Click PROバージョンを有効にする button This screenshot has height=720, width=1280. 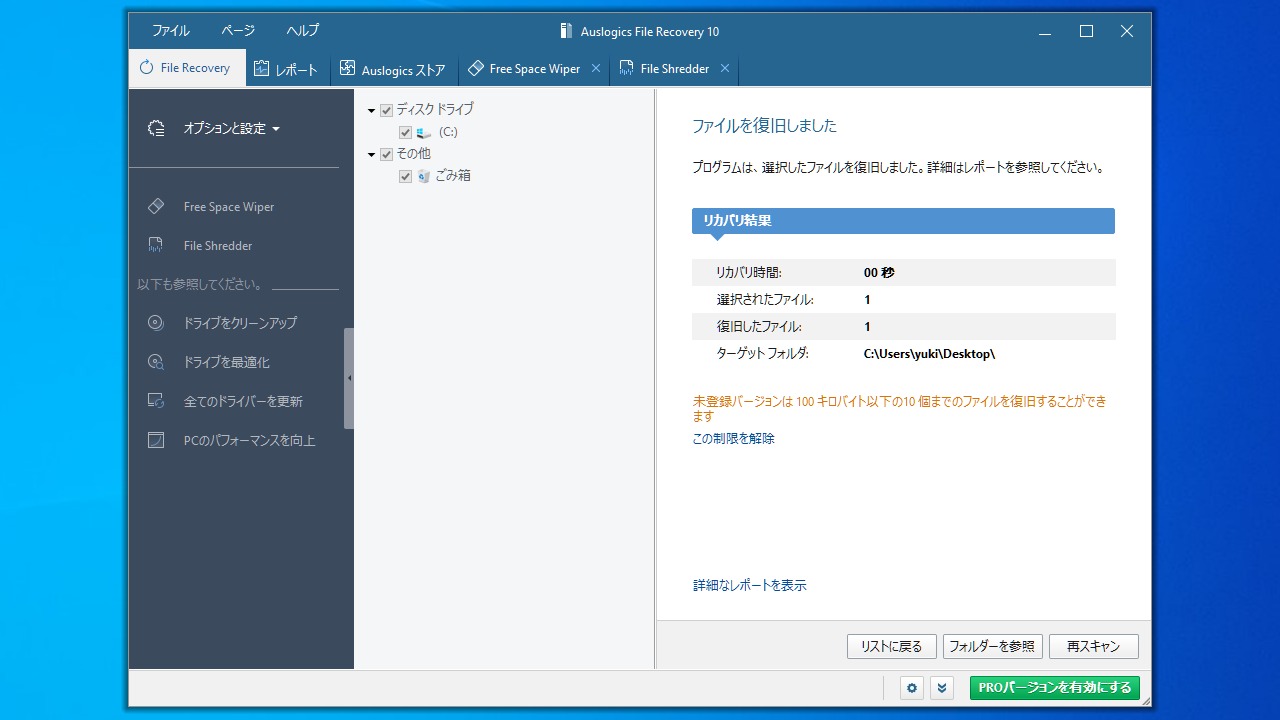tap(1055, 687)
